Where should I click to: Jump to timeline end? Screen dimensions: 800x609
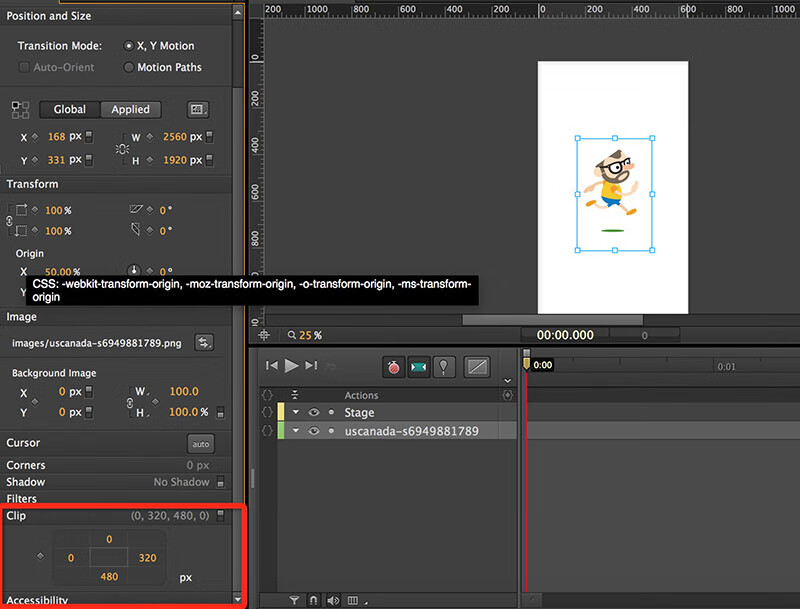311,365
